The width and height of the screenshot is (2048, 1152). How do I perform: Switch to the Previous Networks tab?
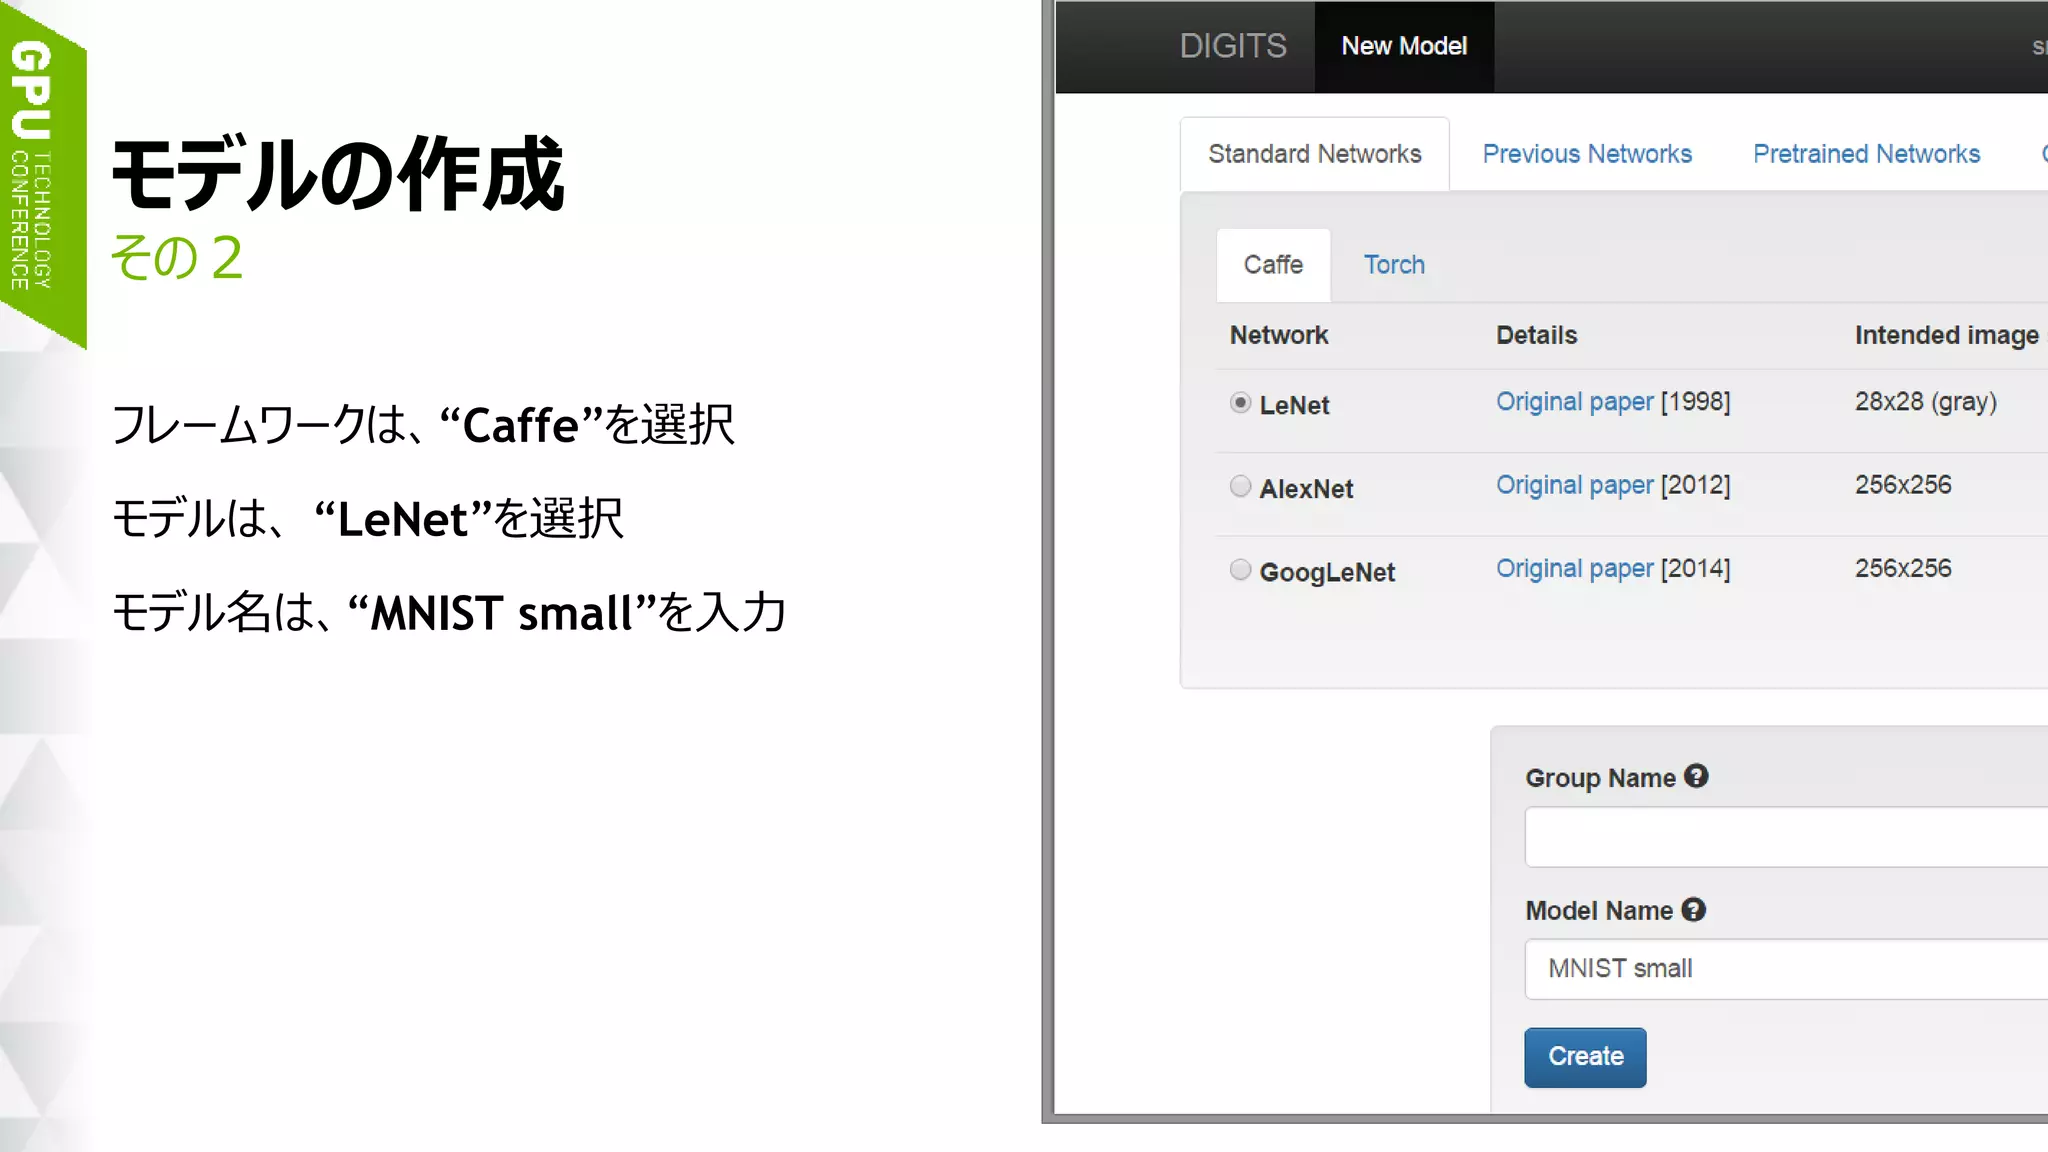tap(1587, 154)
